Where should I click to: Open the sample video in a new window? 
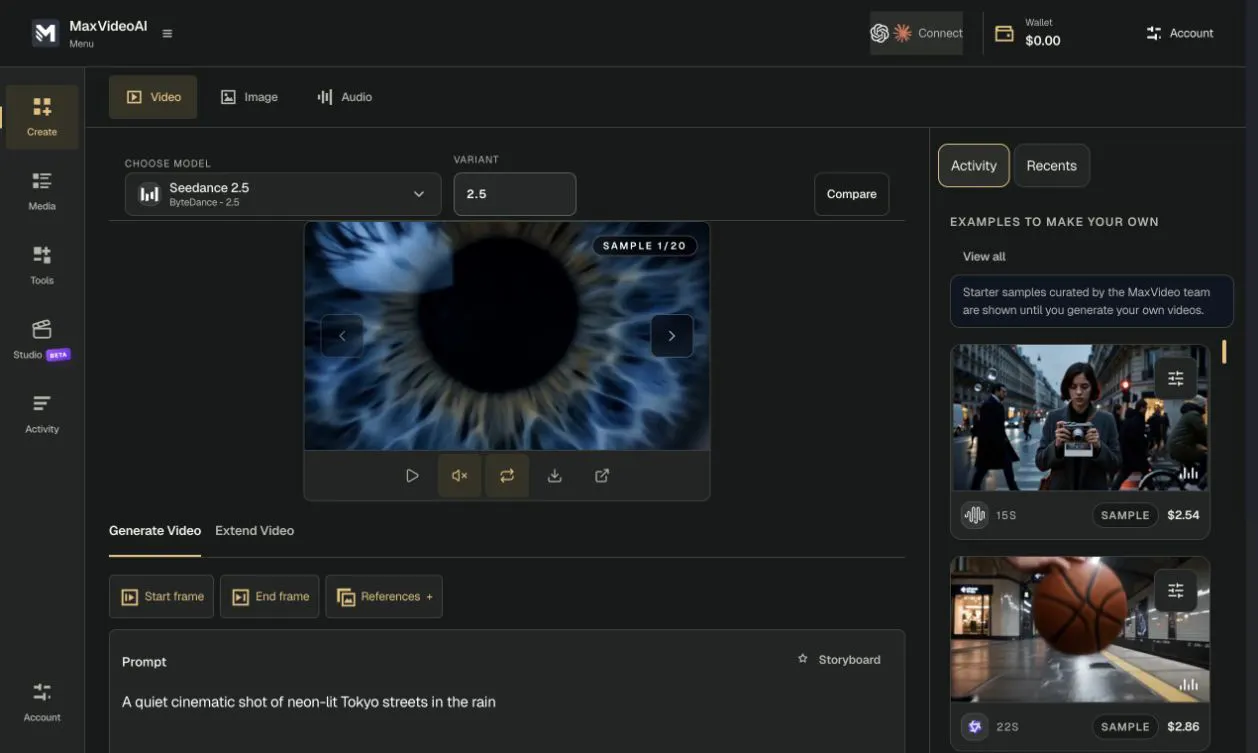[602, 476]
